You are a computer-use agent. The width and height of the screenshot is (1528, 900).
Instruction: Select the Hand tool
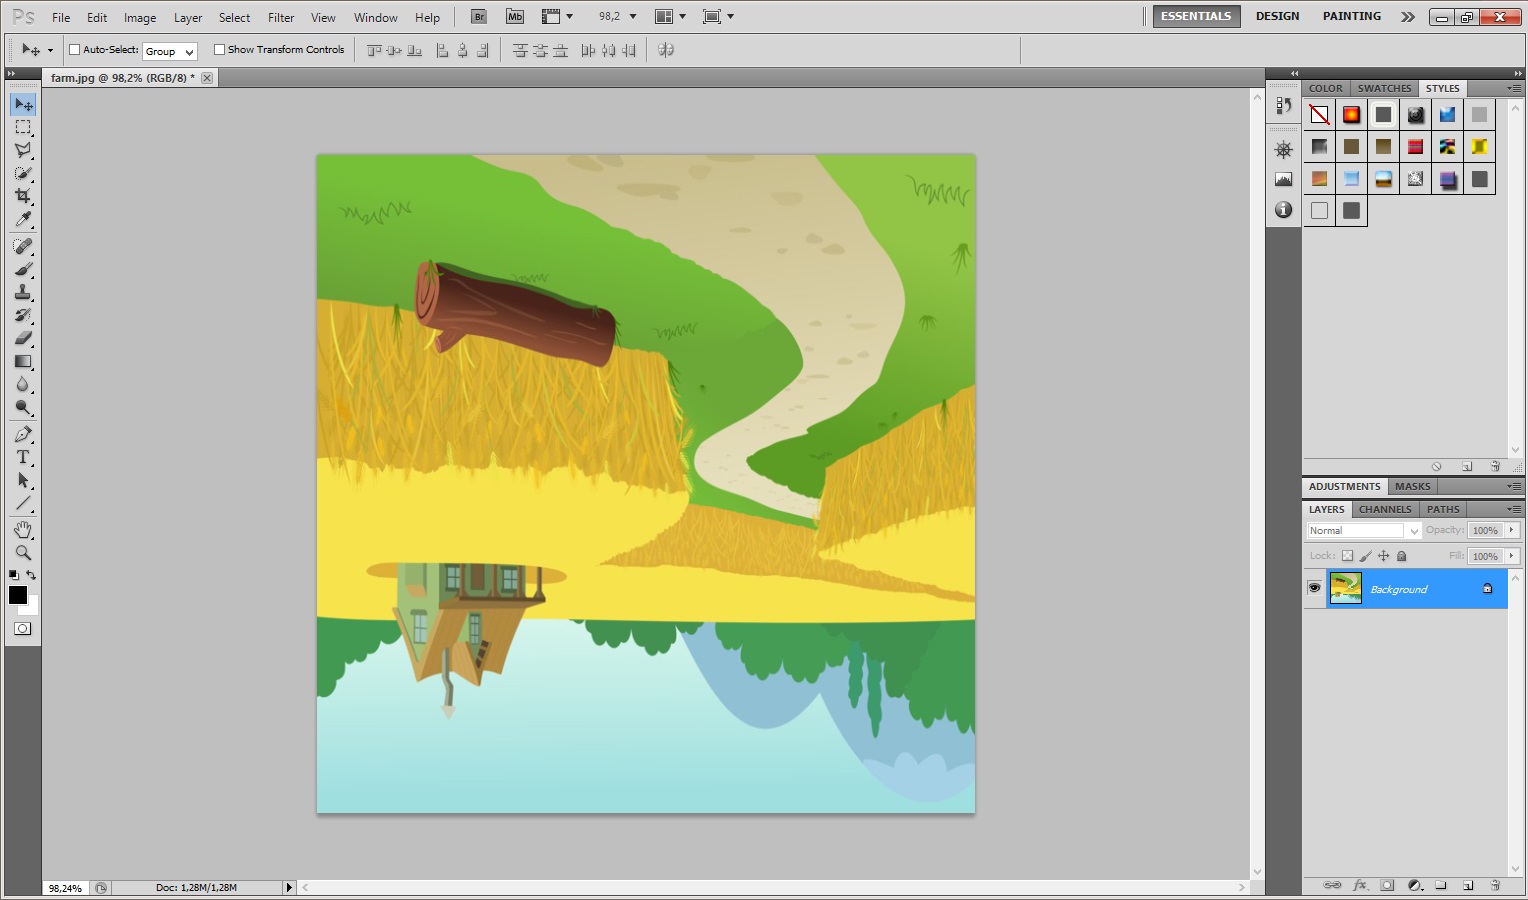pos(23,529)
